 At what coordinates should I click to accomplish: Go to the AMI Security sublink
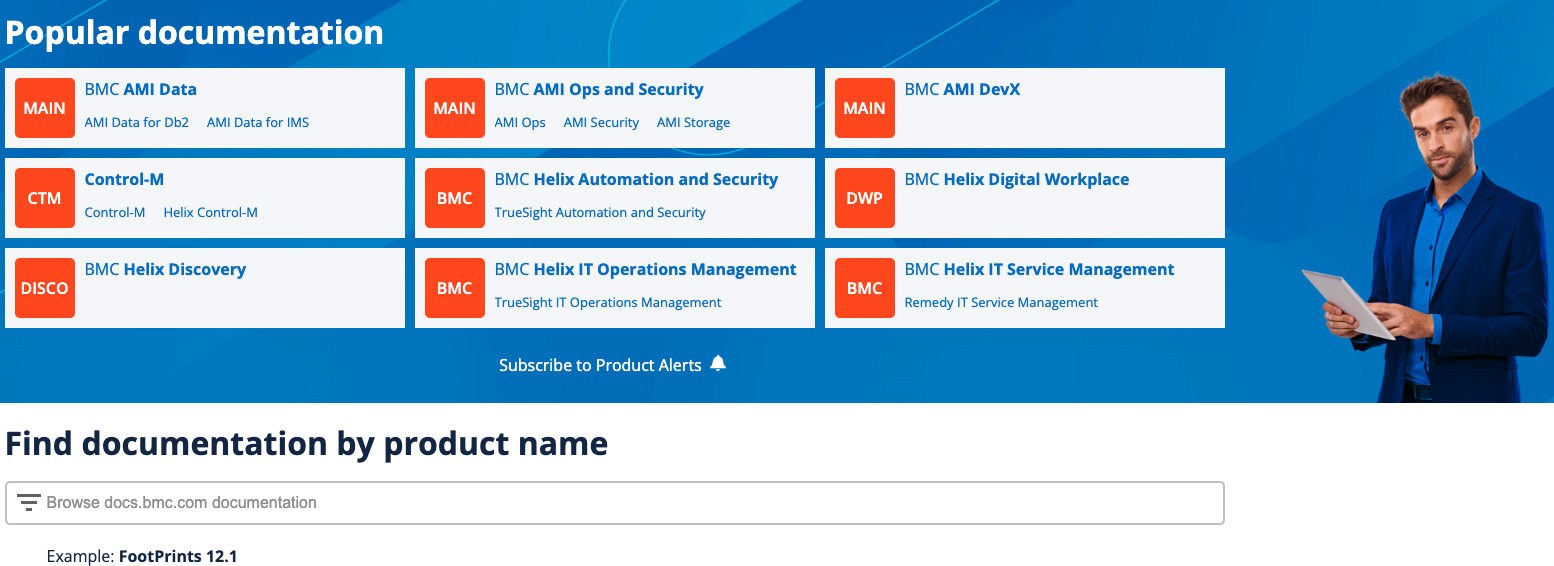click(x=601, y=122)
